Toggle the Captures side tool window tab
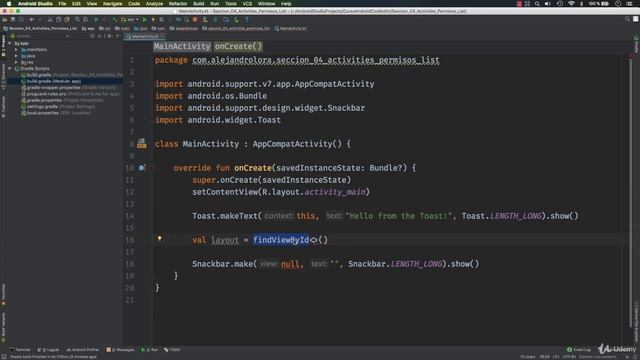 (x=3, y=107)
